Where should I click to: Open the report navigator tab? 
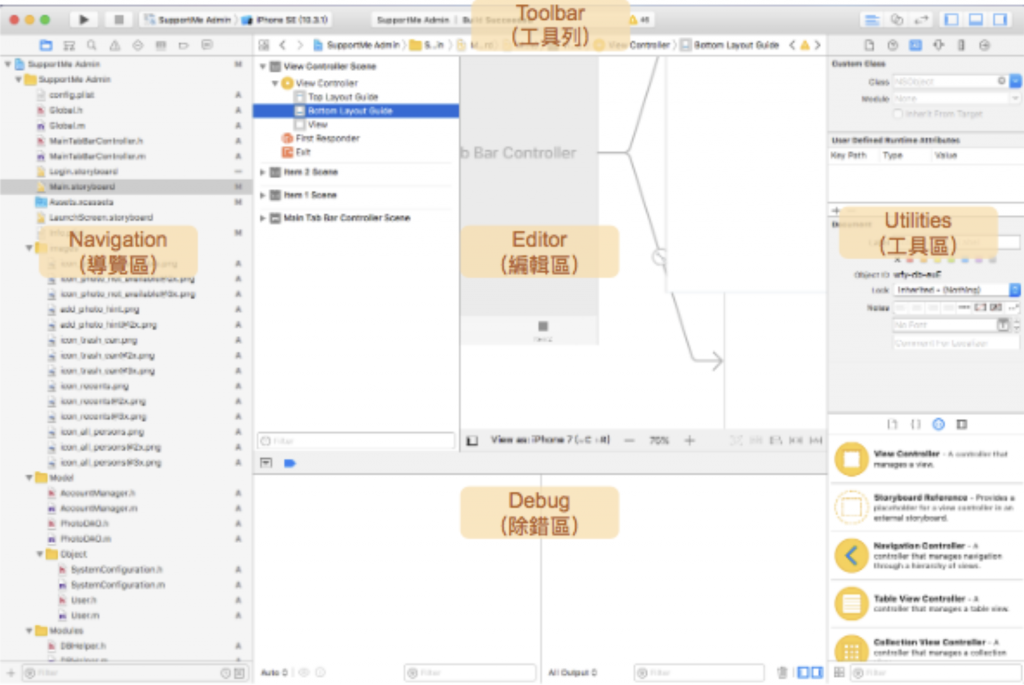(x=207, y=45)
